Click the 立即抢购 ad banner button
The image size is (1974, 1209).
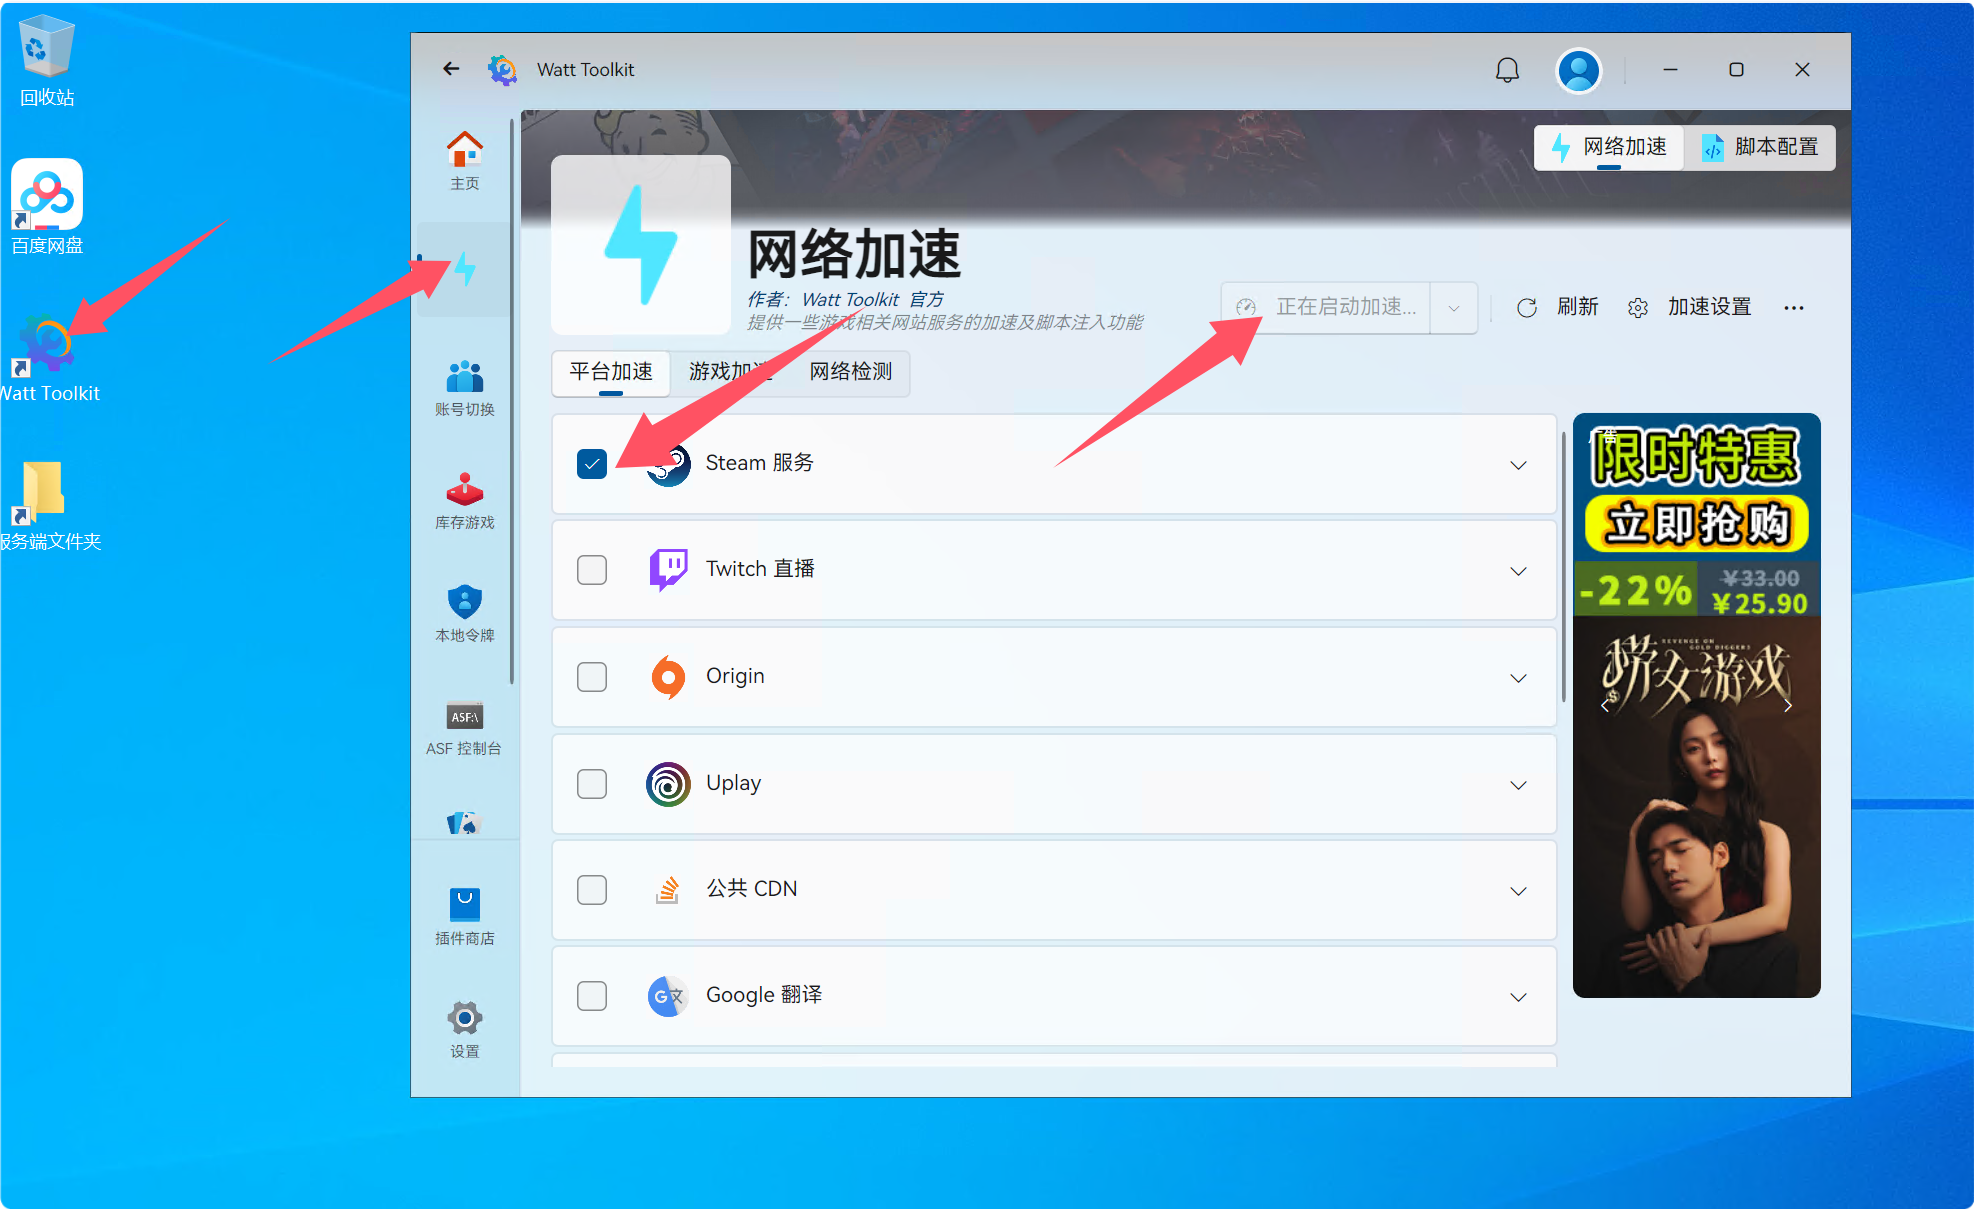click(x=1697, y=523)
